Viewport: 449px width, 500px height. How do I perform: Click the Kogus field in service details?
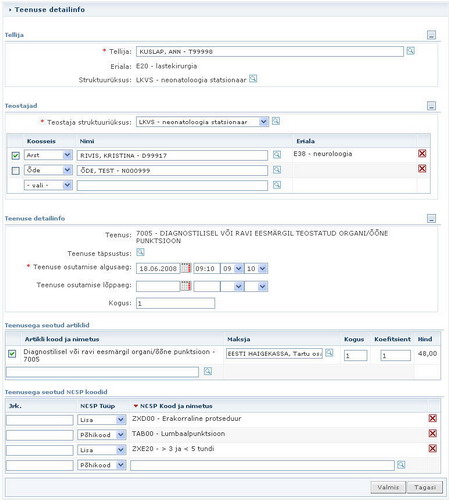[x=175, y=303]
